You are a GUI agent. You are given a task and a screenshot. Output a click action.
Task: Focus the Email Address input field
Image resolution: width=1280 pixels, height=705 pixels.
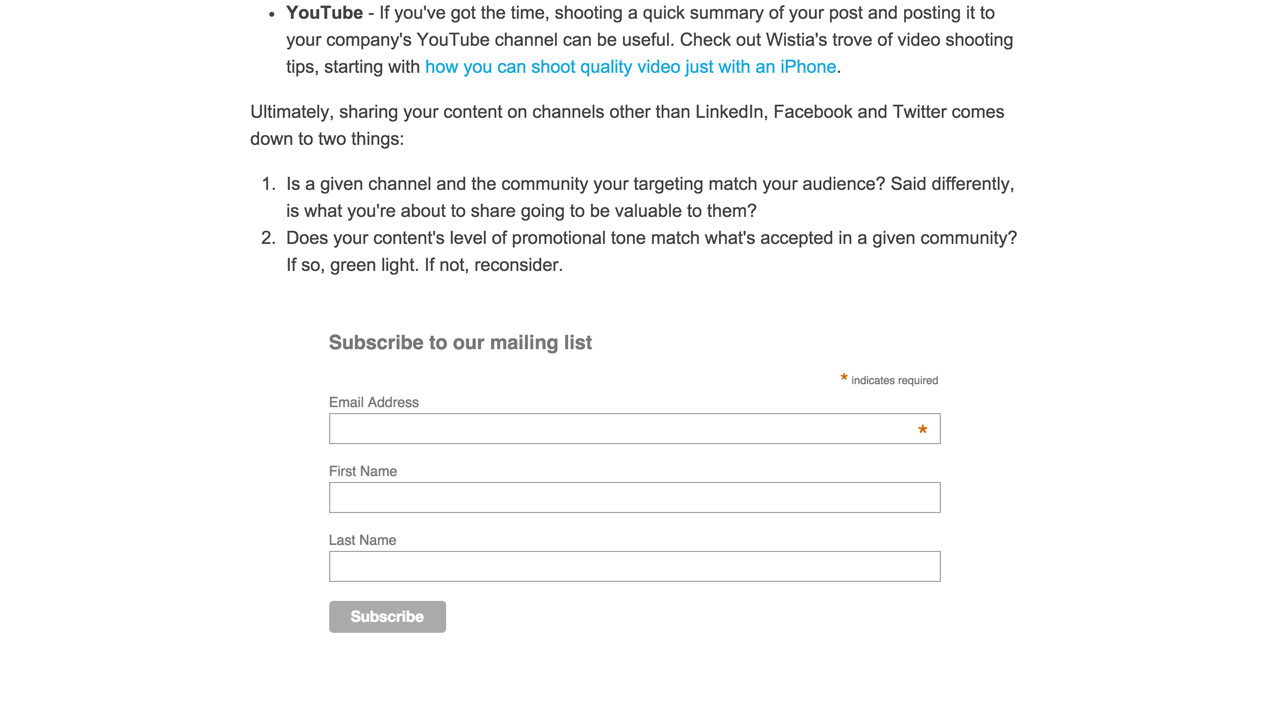634,429
